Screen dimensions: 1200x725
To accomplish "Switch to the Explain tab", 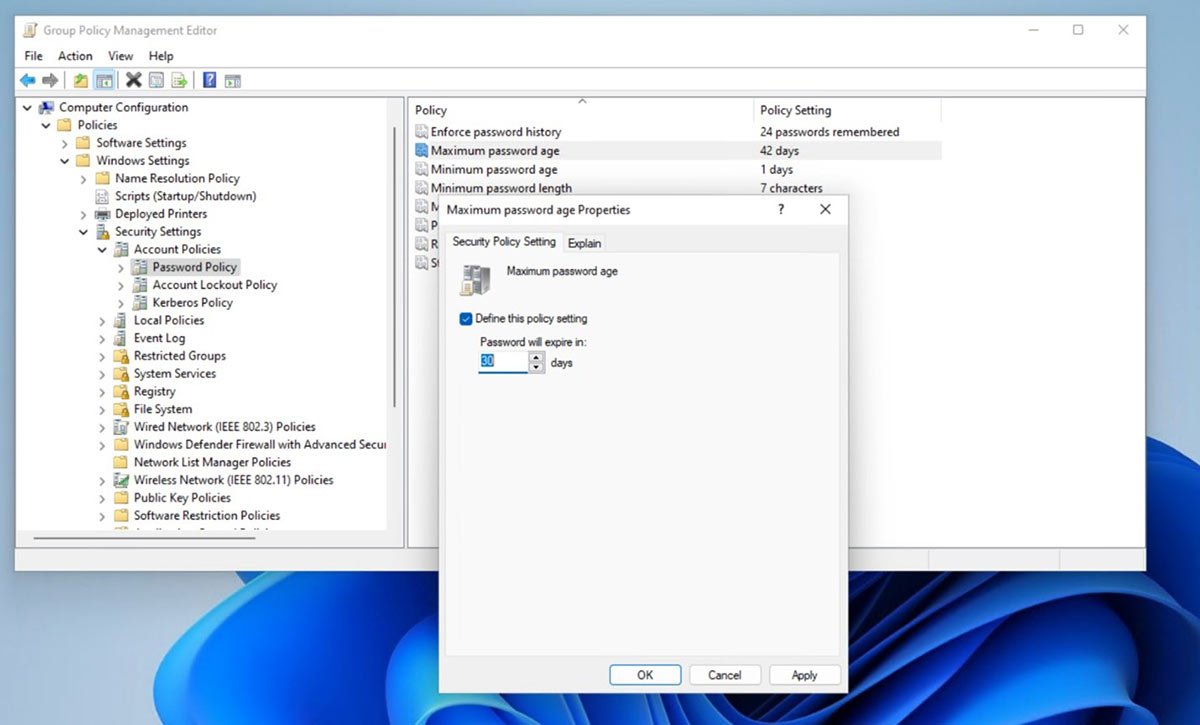I will (584, 242).
